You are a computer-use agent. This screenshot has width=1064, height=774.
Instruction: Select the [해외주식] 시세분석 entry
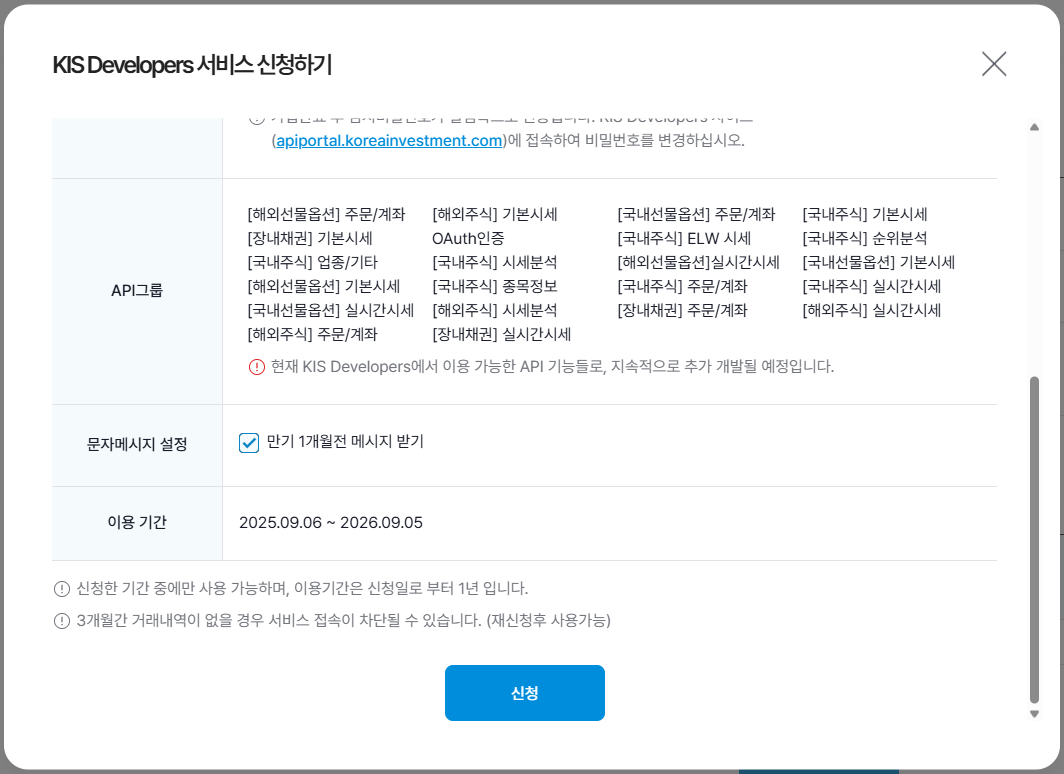(x=495, y=311)
